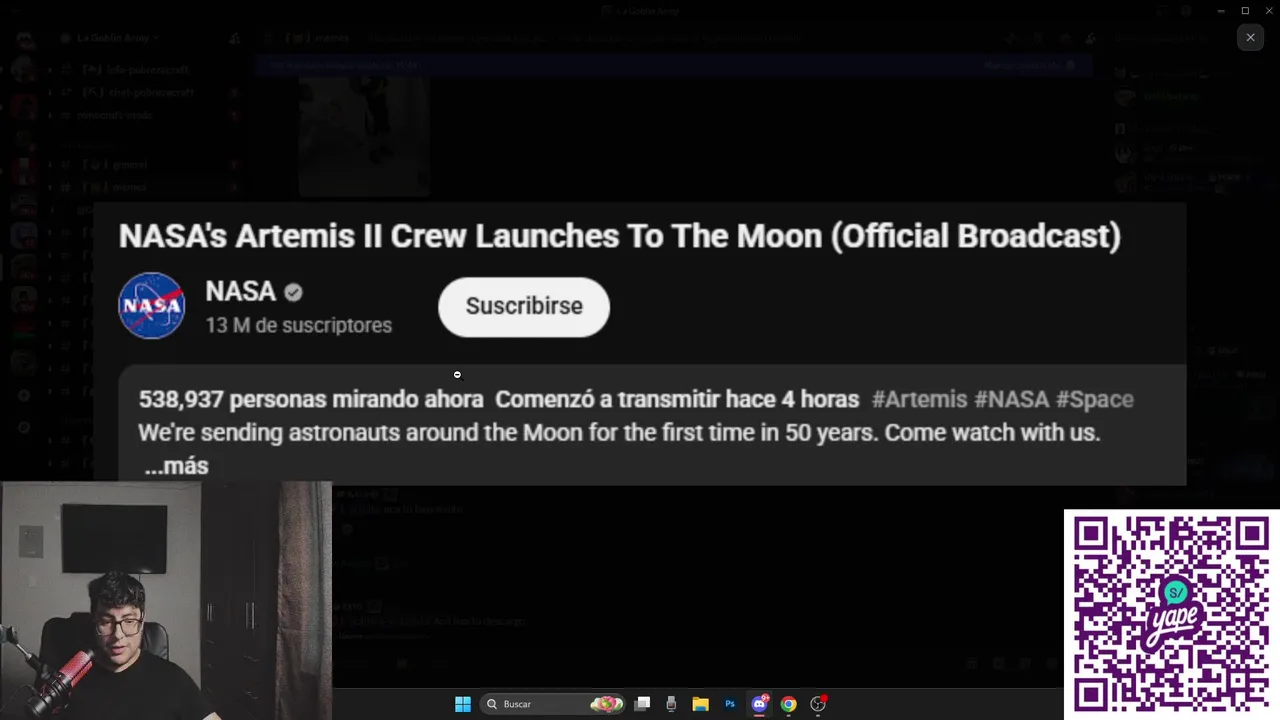Open File Explorer from the taskbar
Viewport: 1280px width, 720px height.
(x=700, y=704)
